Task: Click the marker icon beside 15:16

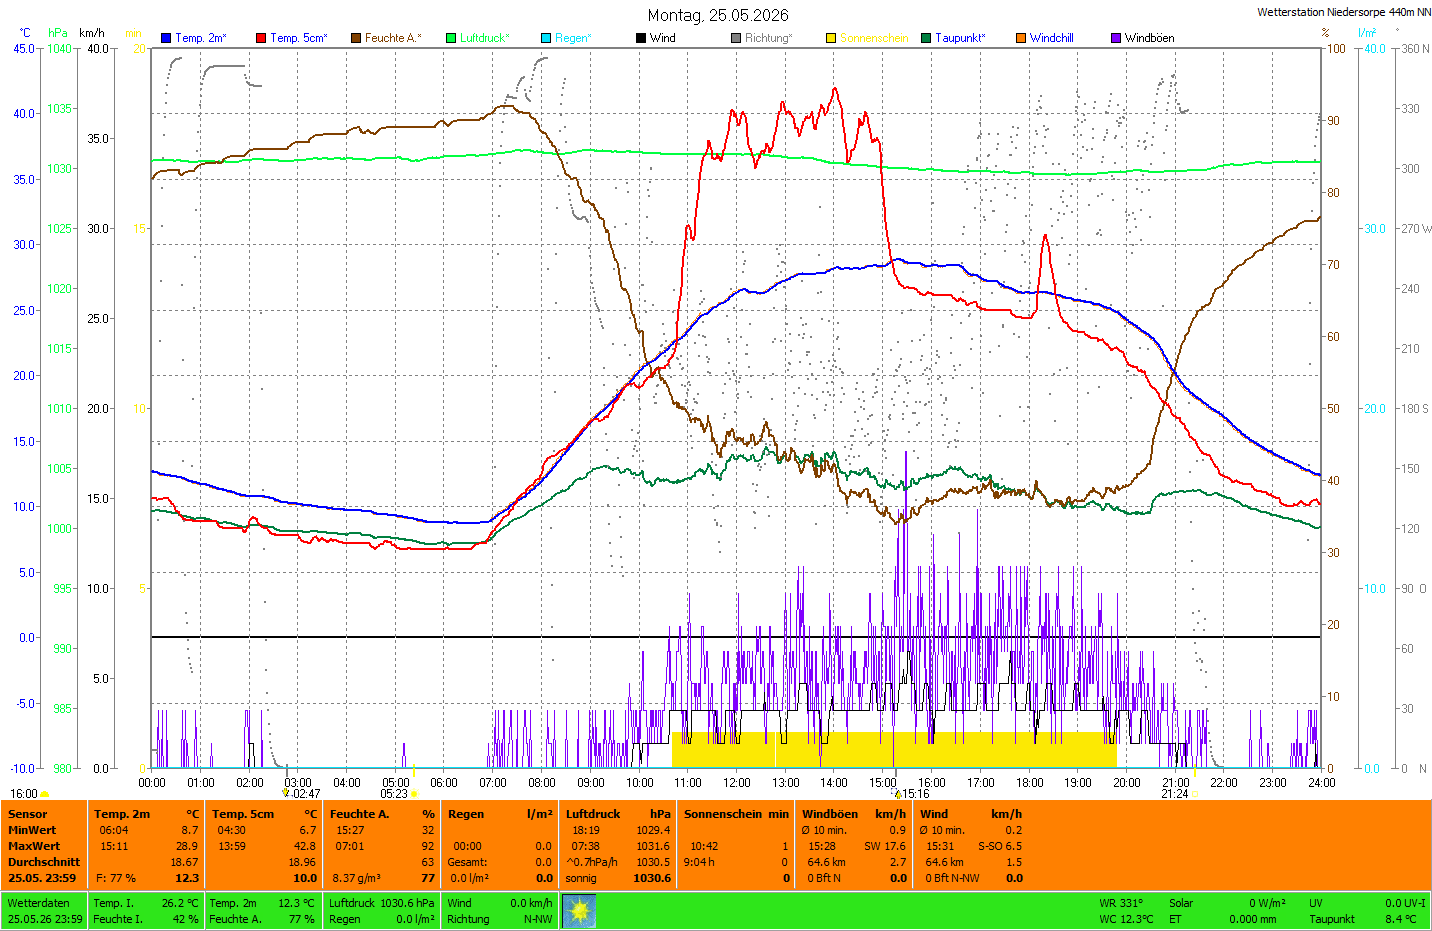Action: coord(898,794)
